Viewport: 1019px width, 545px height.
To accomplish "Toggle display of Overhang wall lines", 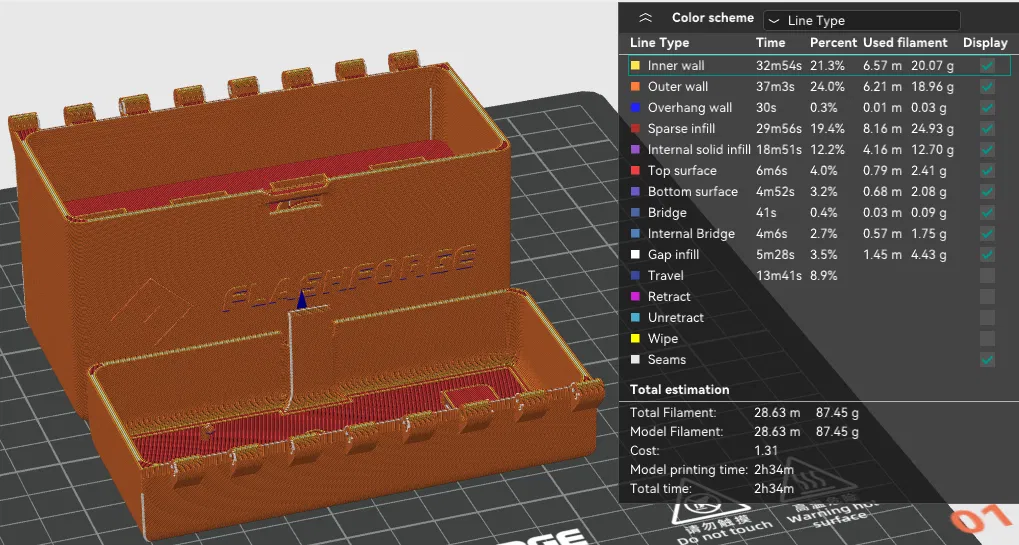I will click(987, 108).
